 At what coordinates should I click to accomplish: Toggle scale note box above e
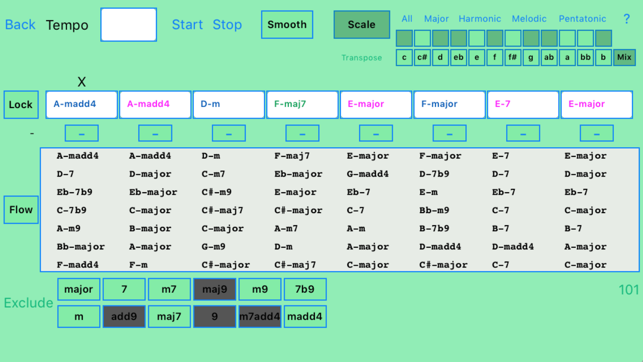(477, 38)
